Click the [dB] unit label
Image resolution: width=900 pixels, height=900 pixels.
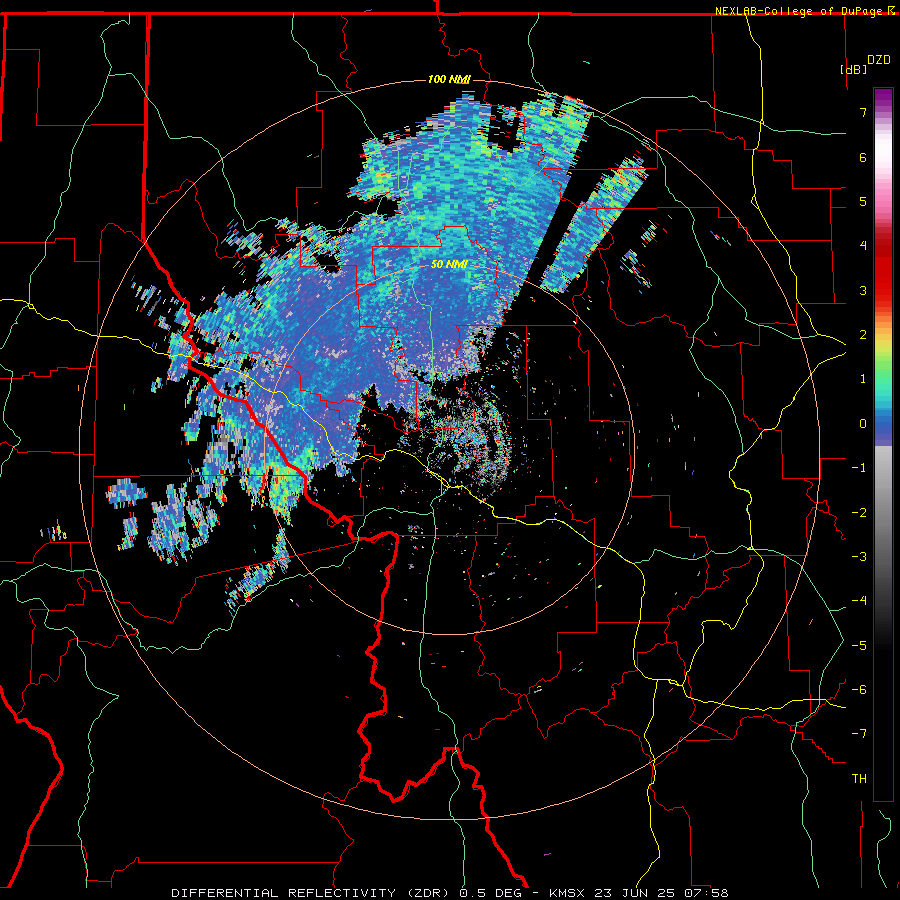854,69
